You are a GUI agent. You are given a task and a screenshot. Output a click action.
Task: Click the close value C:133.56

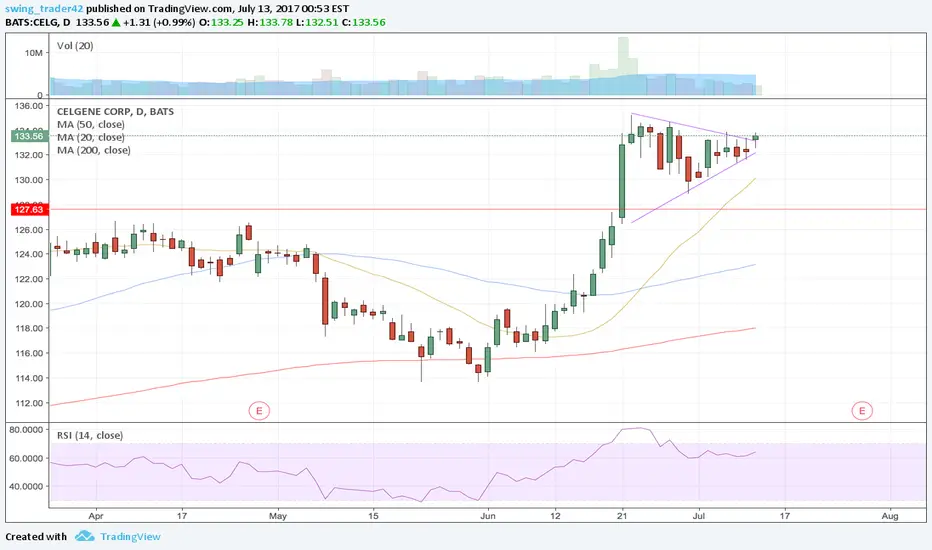(x=363, y=23)
